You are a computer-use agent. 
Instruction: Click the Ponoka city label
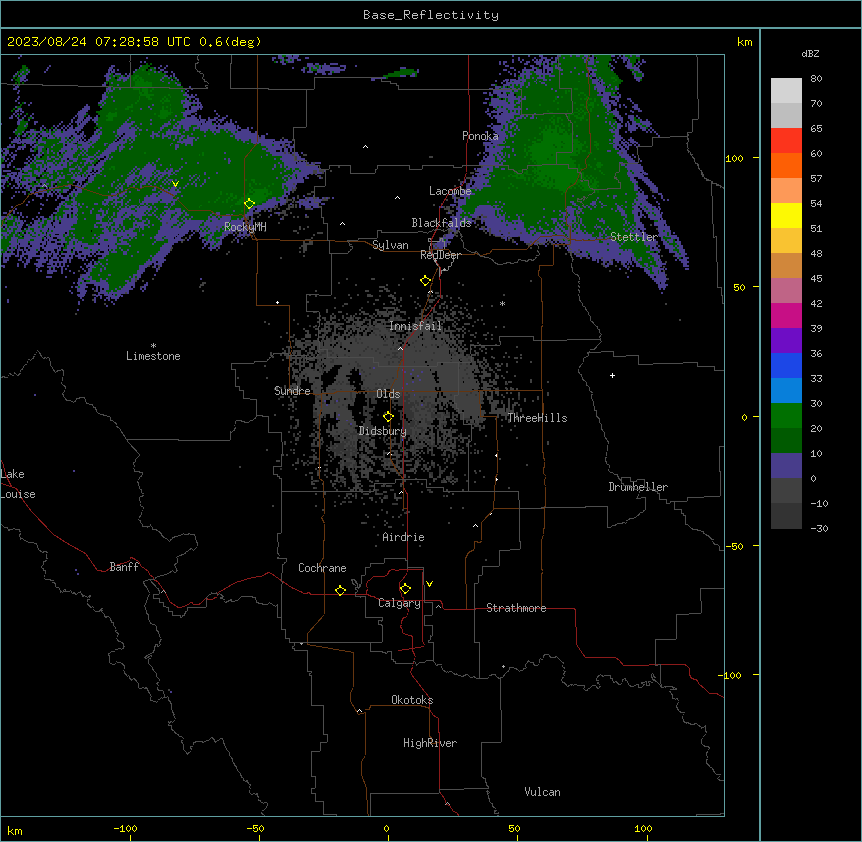480,136
